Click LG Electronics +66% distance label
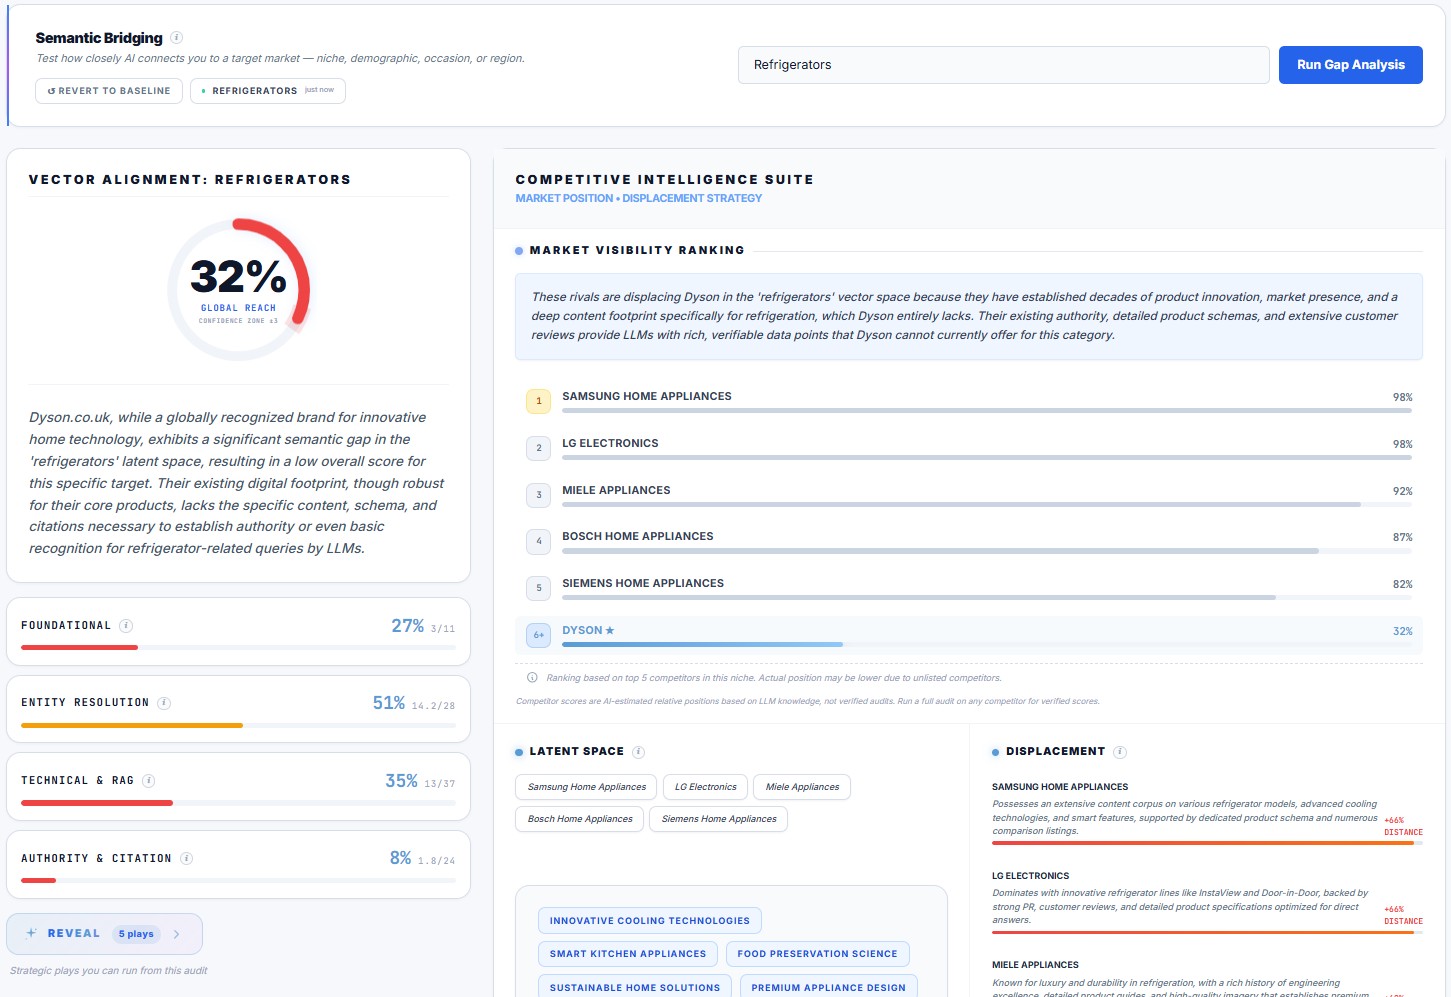 click(x=1403, y=915)
